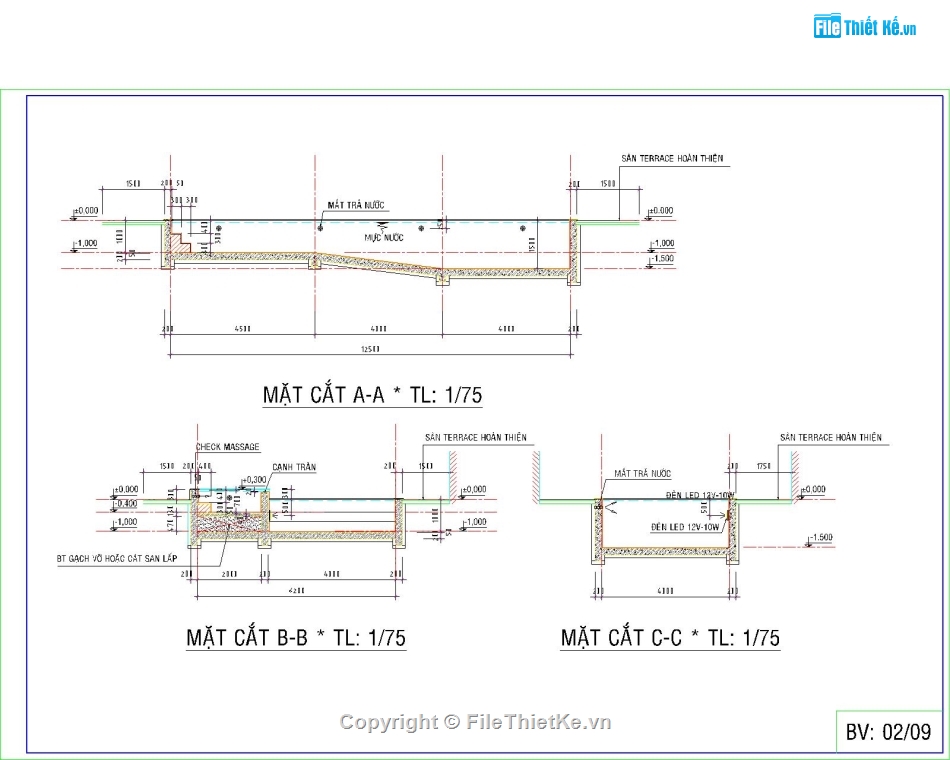Click the upper "ĐÈN LED 12V-10W" label

(700, 495)
